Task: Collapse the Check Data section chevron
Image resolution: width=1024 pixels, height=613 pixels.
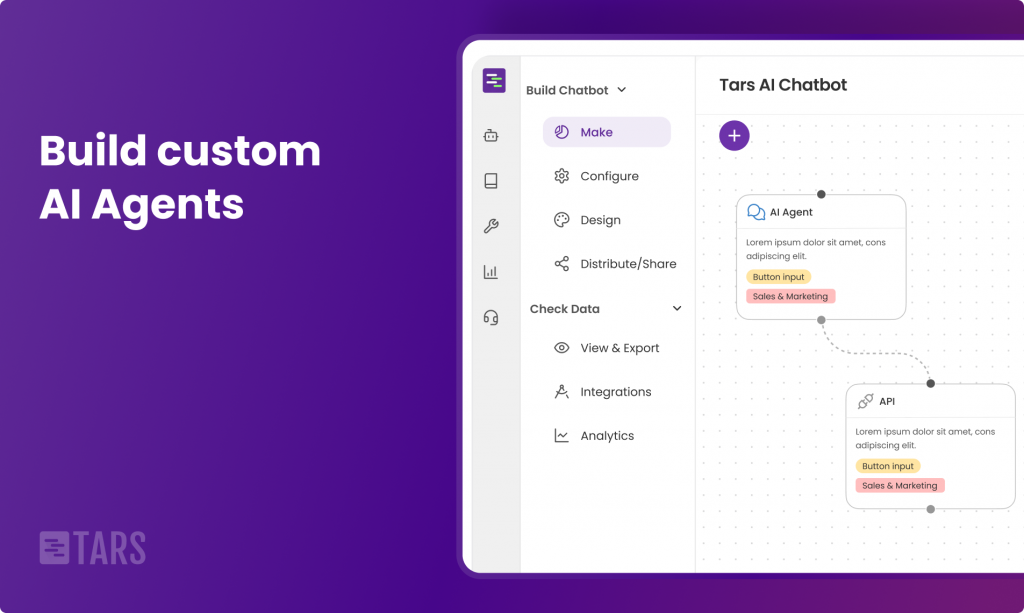Action: click(677, 309)
